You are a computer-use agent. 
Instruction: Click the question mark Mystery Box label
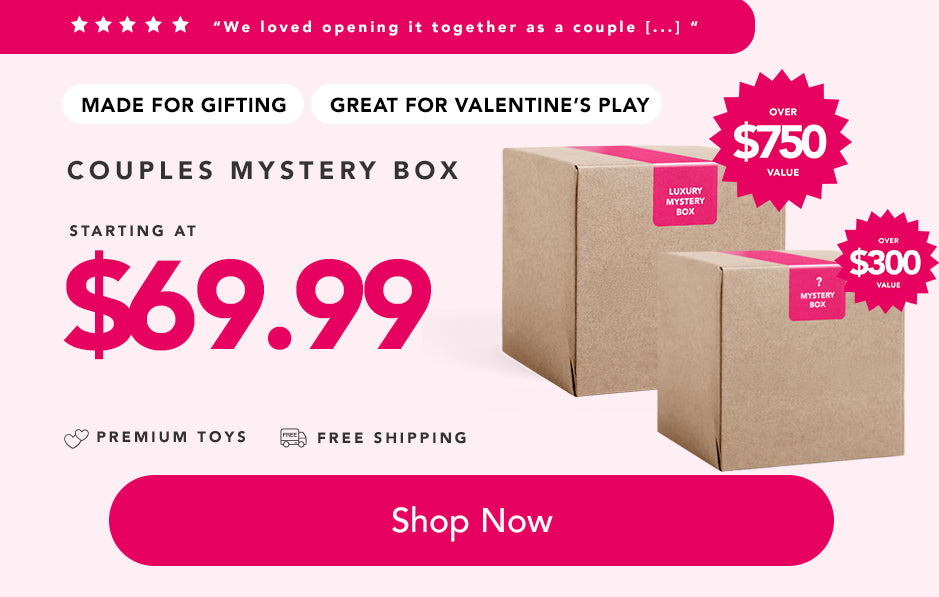click(x=817, y=294)
